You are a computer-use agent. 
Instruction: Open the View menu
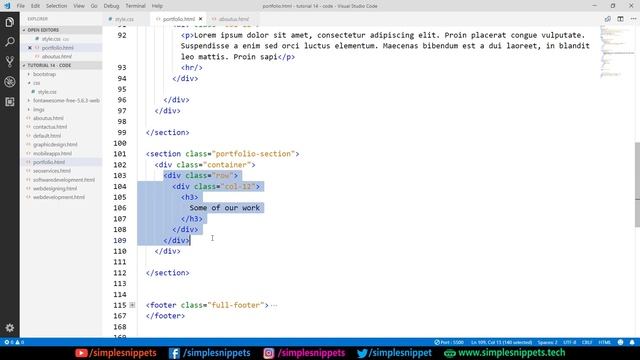79,6
